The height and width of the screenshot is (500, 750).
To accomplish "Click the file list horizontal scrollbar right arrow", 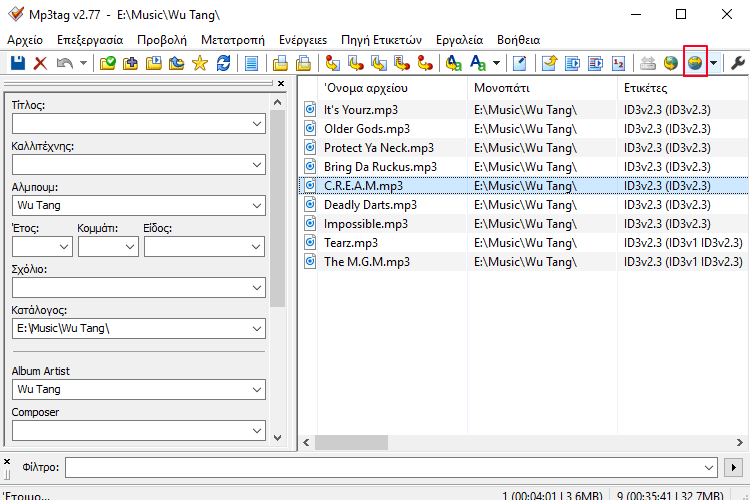I will click(739, 443).
